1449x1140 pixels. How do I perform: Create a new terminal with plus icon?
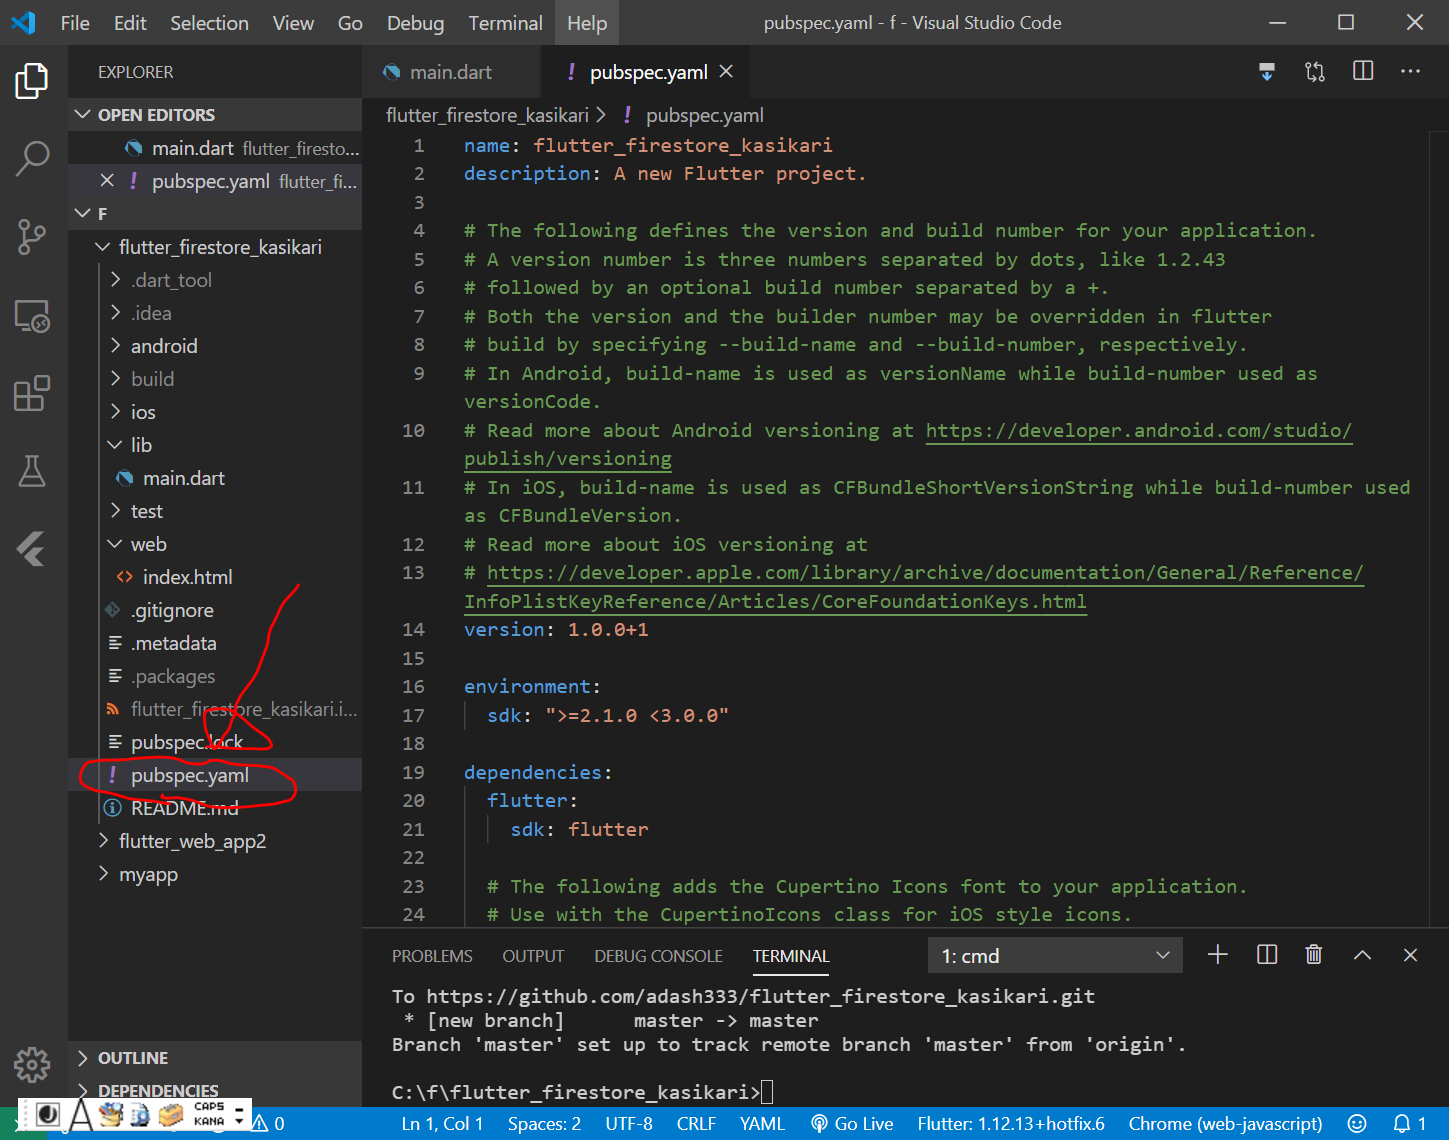tap(1218, 955)
